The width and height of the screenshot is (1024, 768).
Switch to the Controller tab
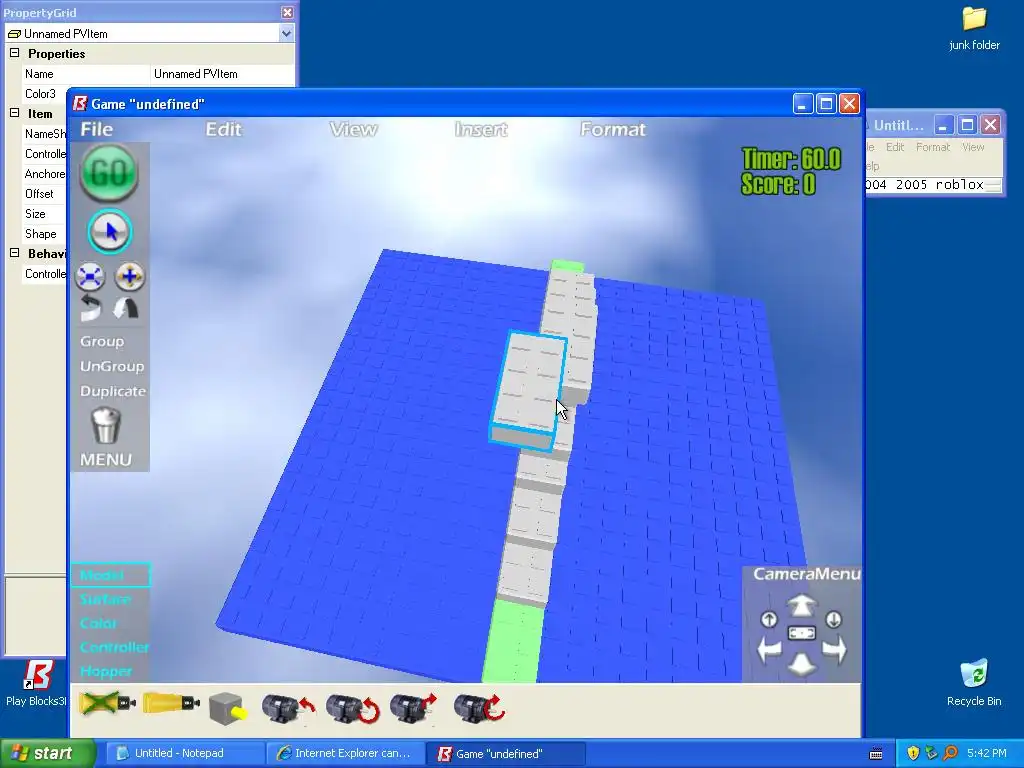[x=114, y=647]
